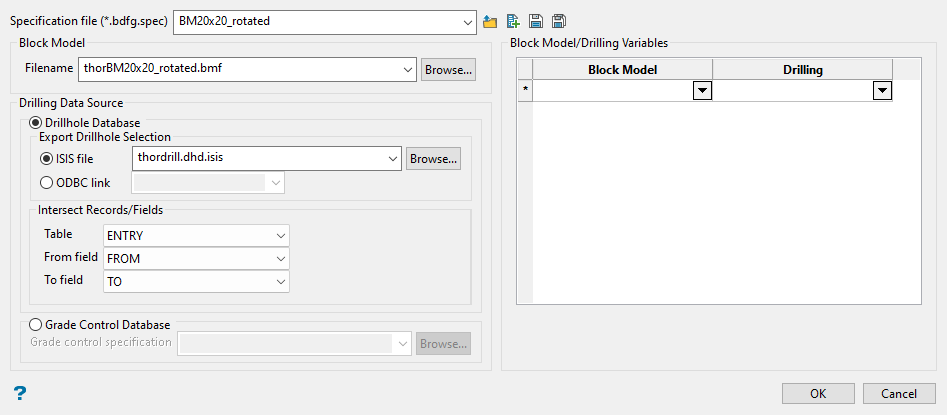Viewport: 947px width, 415px height.
Task: Click the 'Specification file (*.bdfg.spec)' label
Action: point(89,21)
